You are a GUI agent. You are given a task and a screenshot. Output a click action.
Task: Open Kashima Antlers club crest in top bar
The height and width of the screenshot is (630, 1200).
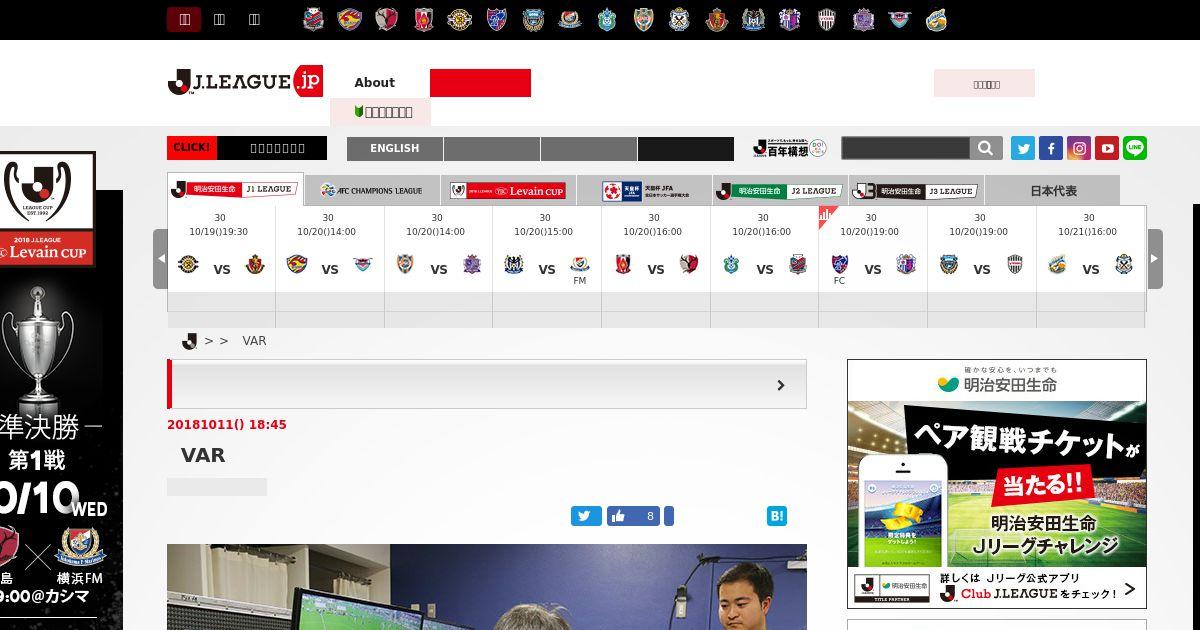tap(387, 19)
